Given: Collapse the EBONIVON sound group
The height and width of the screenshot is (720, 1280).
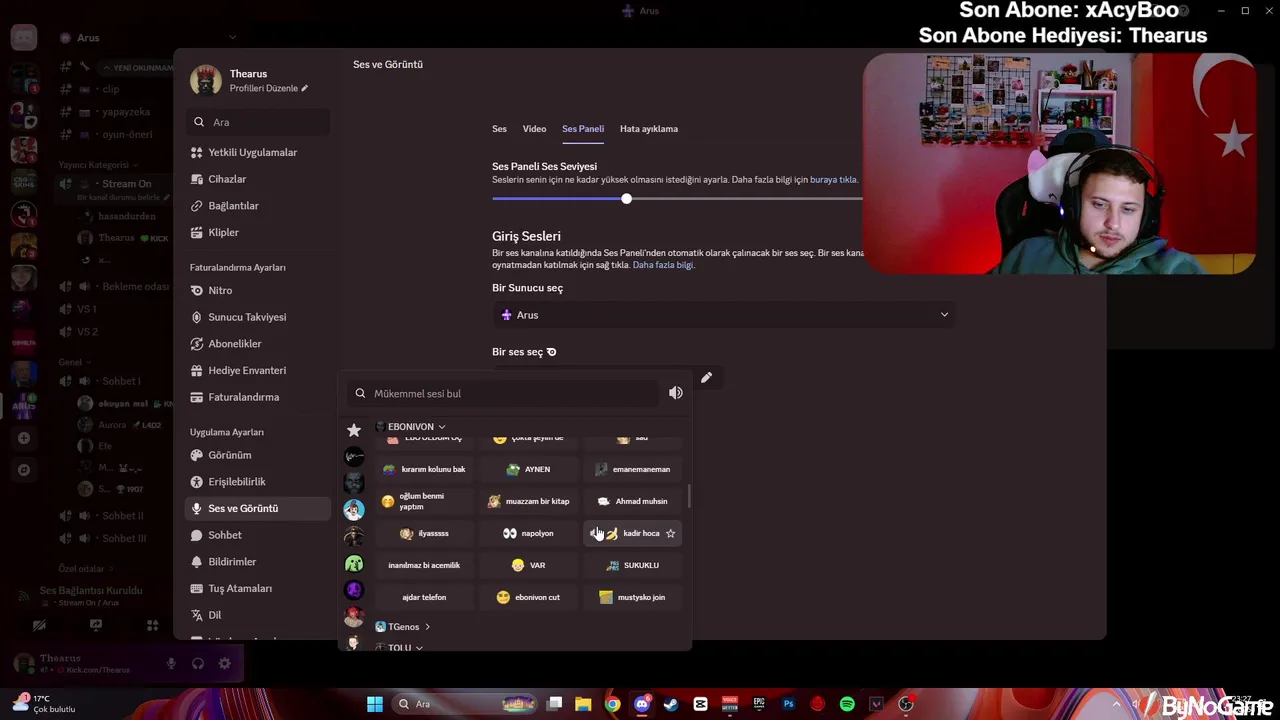Looking at the screenshot, I should tap(410, 427).
